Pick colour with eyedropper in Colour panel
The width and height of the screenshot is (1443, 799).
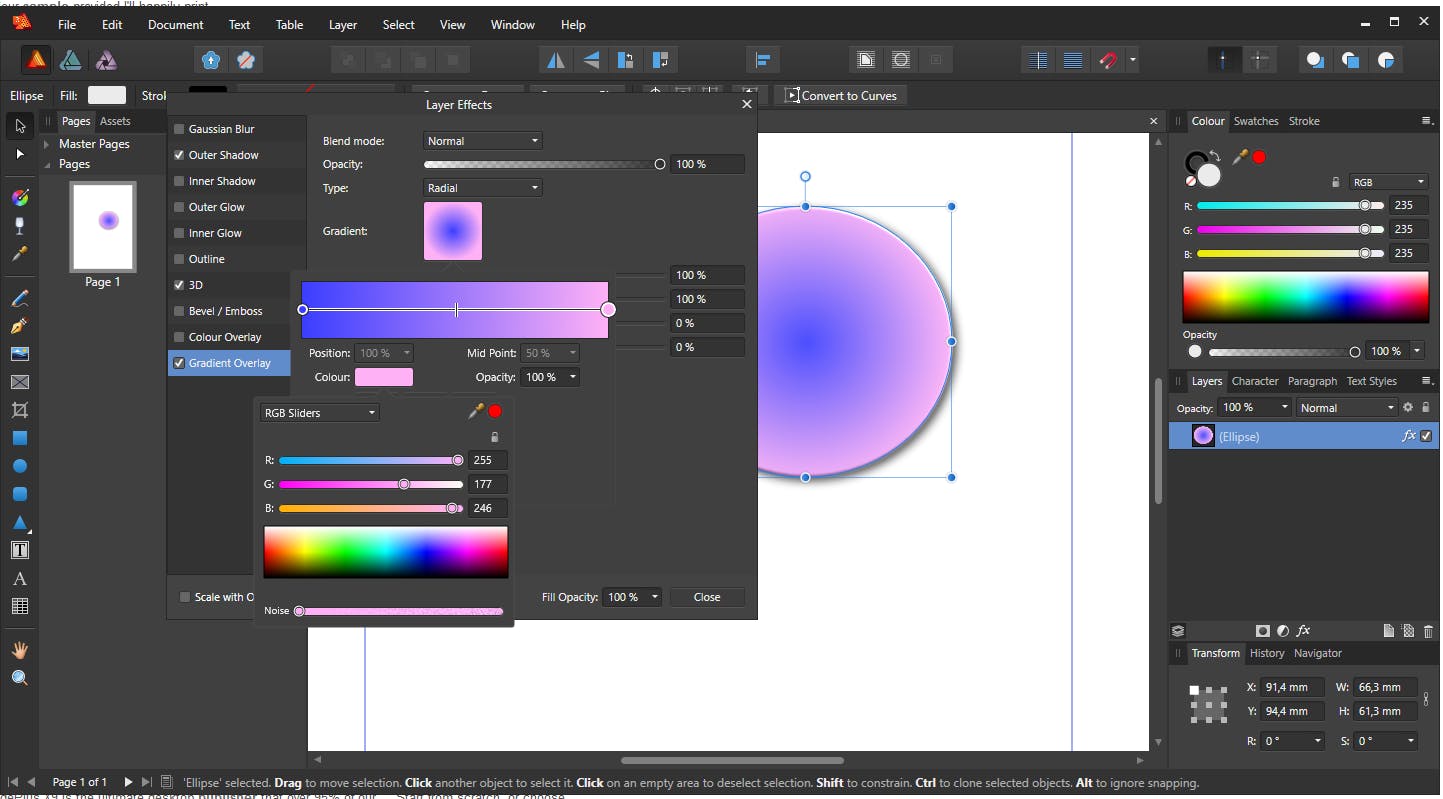1241,157
